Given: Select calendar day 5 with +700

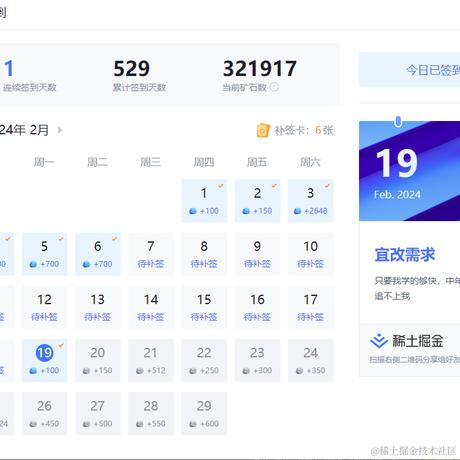Looking at the screenshot, I should pyautogui.click(x=44, y=254).
